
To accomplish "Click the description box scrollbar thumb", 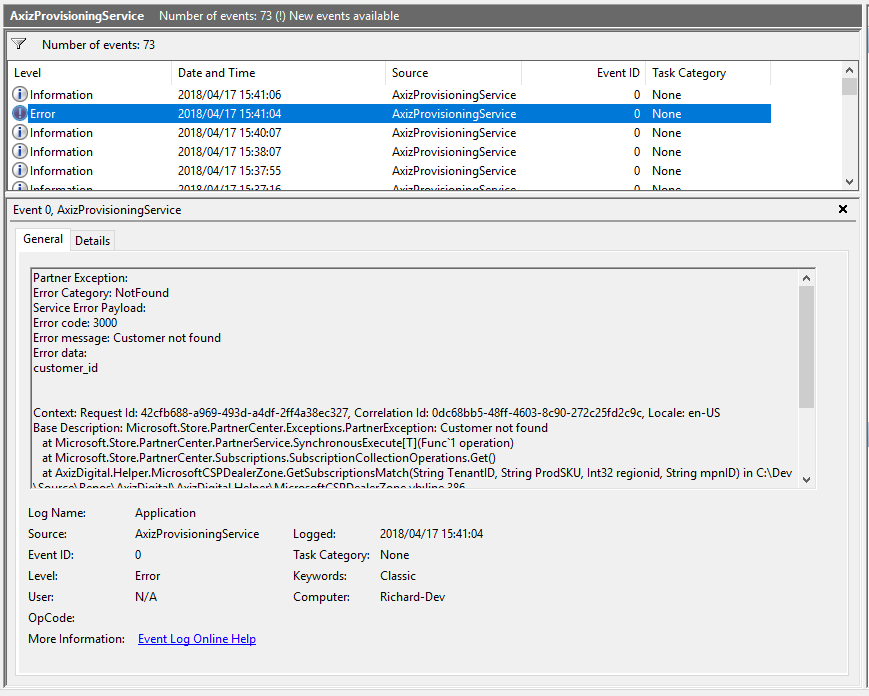I will point(806,347).
